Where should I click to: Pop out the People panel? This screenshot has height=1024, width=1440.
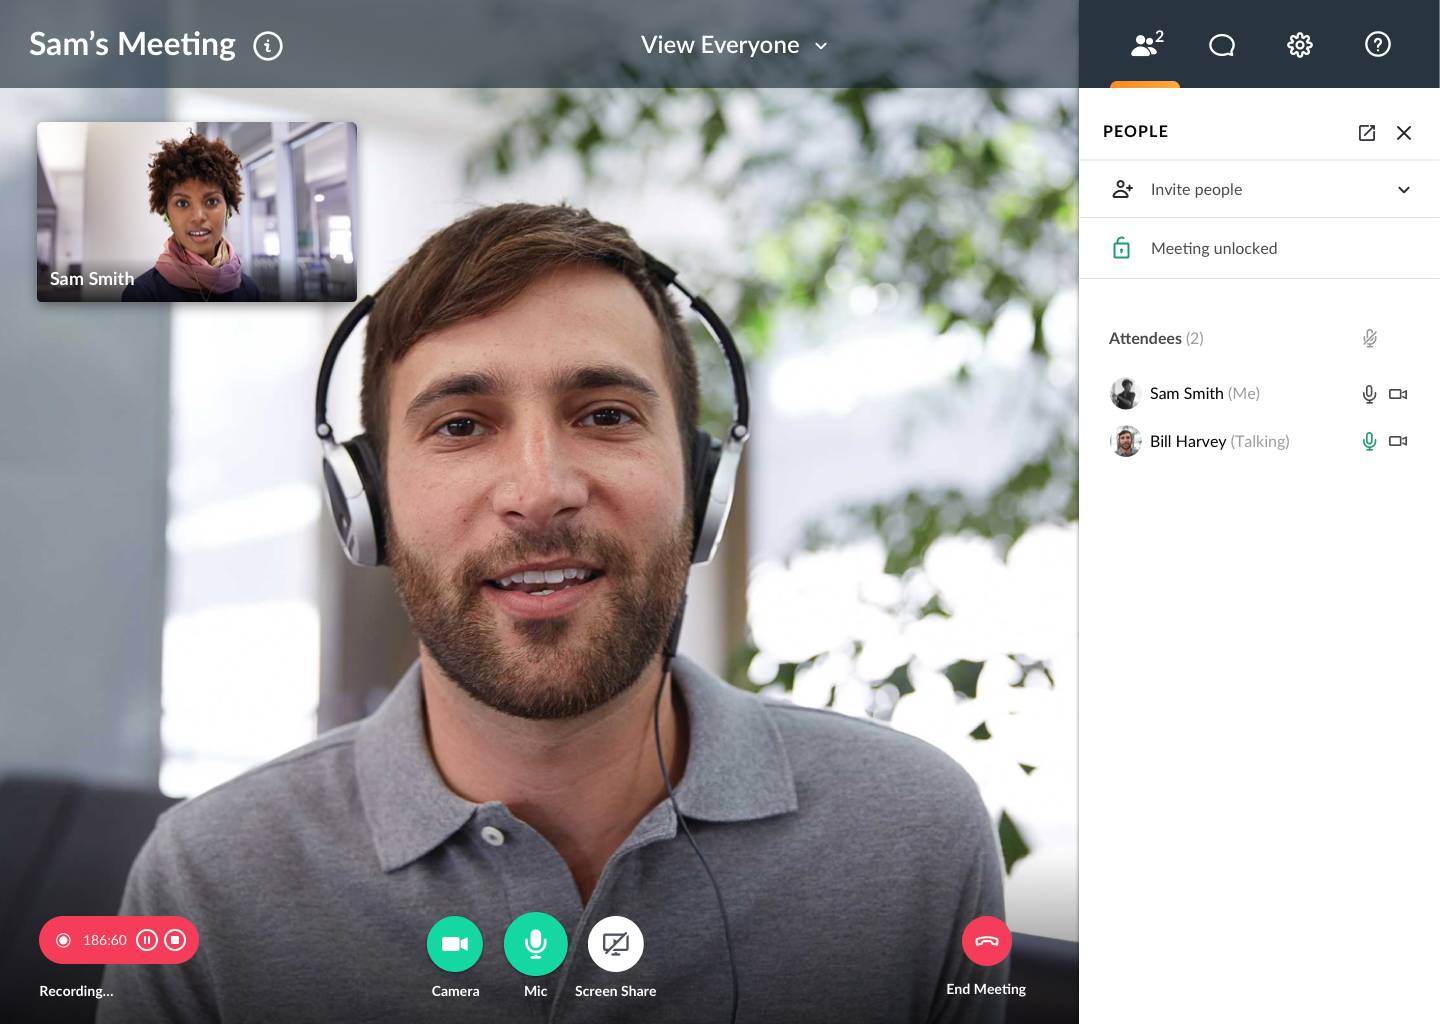pos(1366,133)
